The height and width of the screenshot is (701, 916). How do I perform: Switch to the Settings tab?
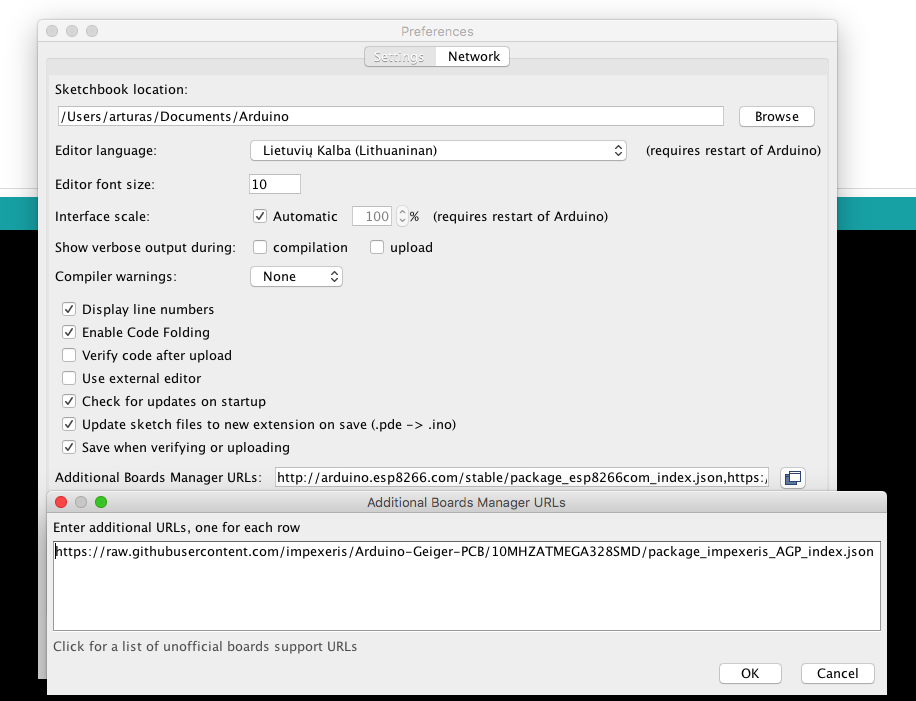(x=399, y=56)
